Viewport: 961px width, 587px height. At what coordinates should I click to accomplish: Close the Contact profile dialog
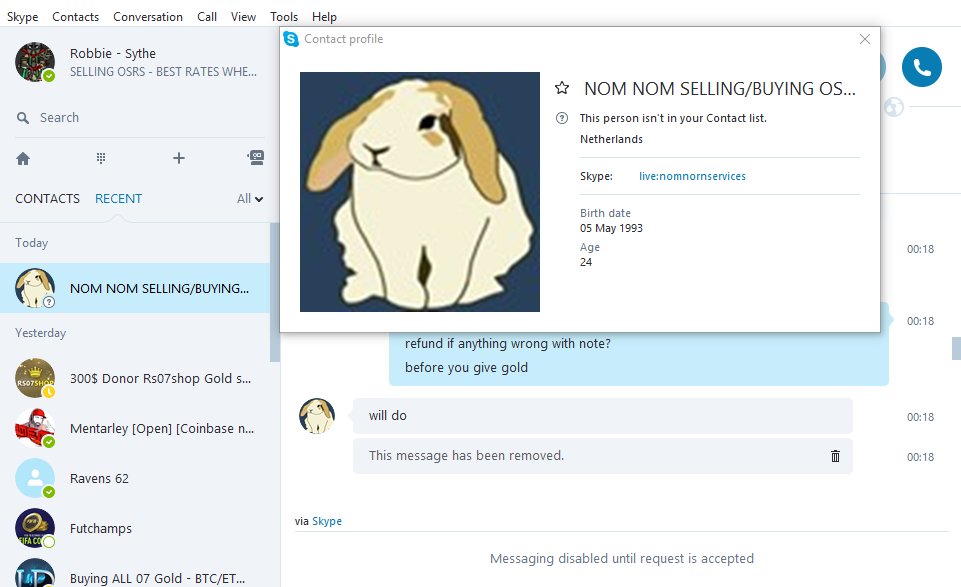click(865, 39)
